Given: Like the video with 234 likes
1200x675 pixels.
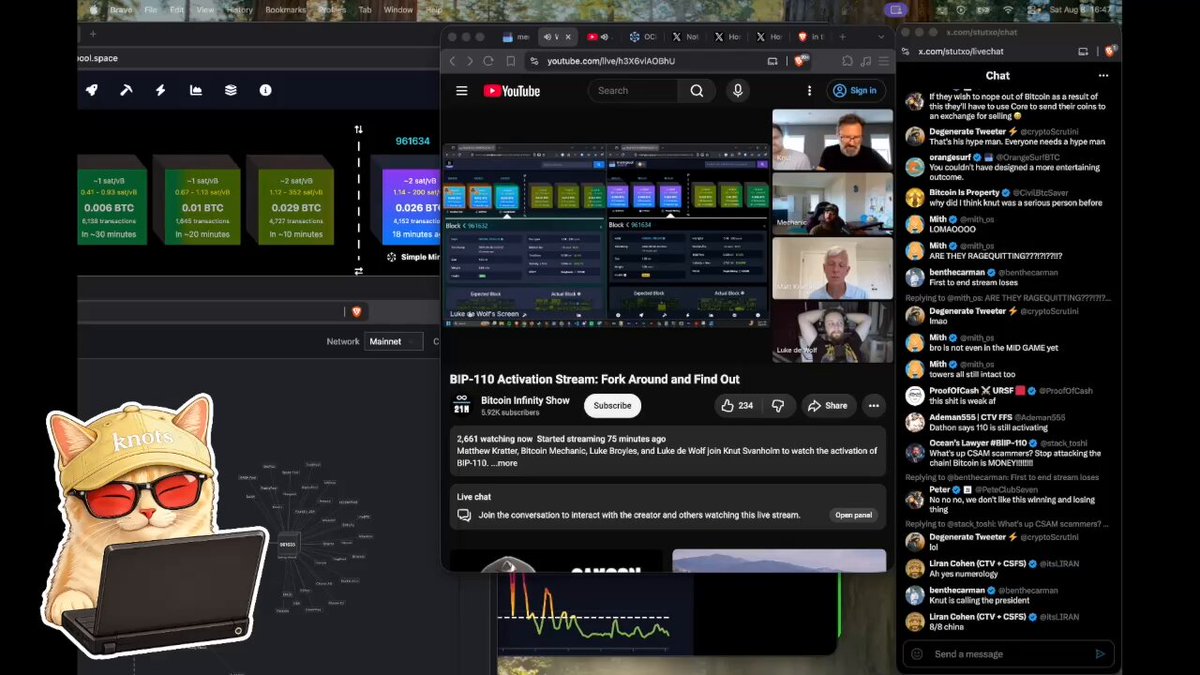Looking at the screenshot, I should pos(736,405).
